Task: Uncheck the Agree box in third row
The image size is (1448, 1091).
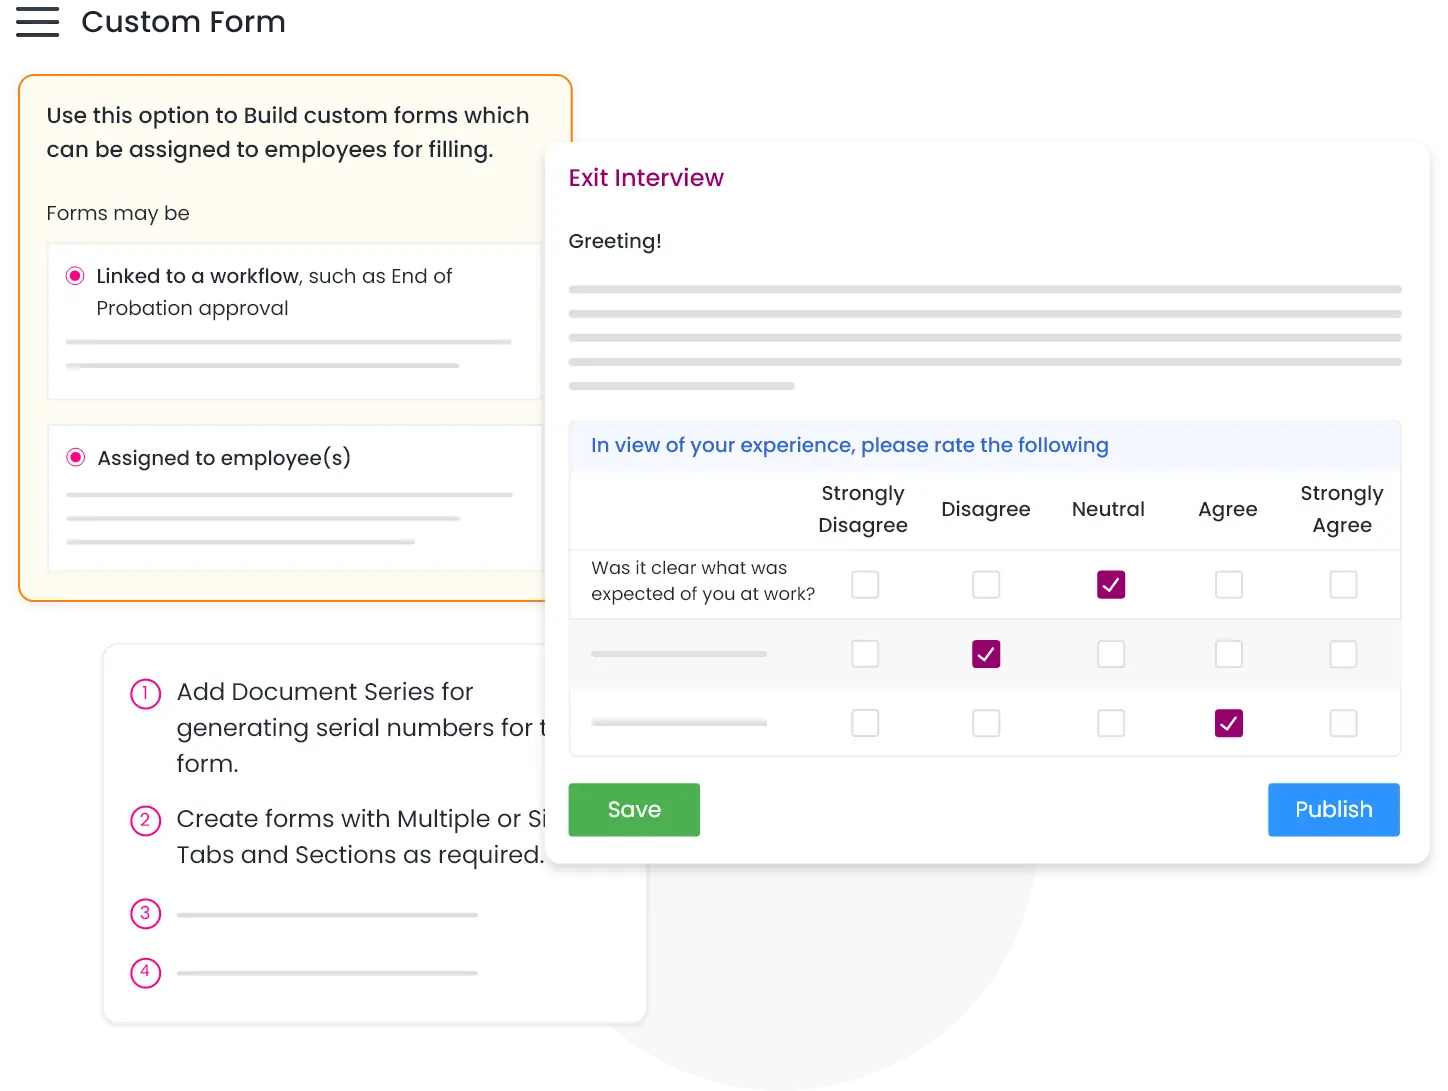Action: [x=1228, y=723]
